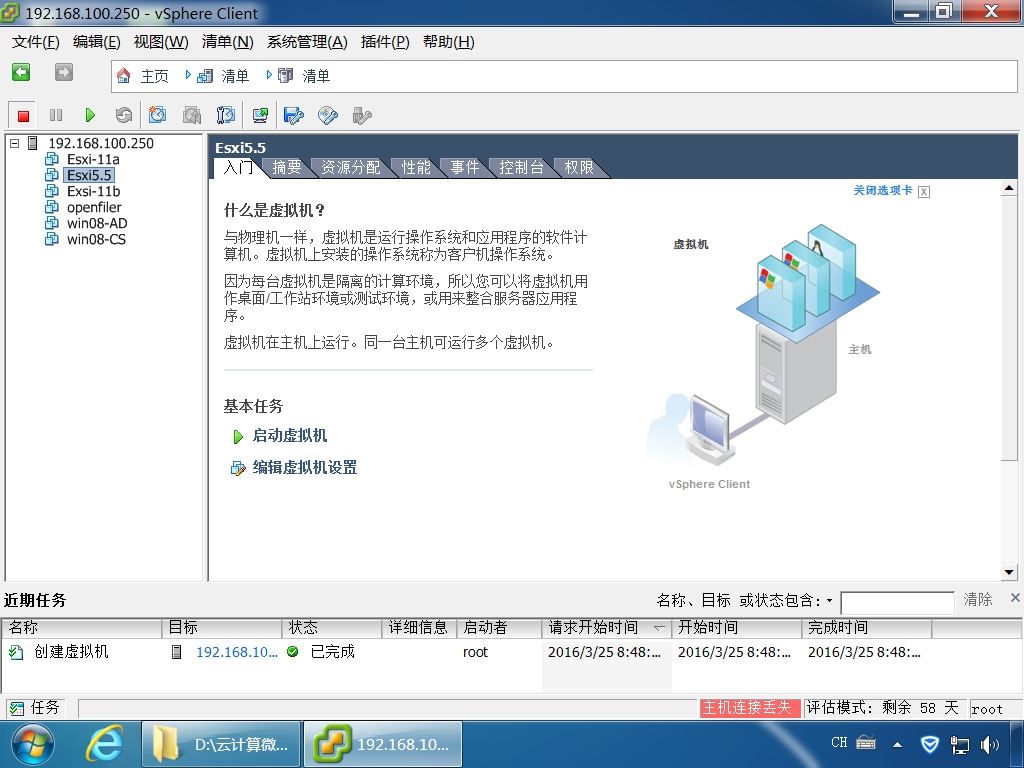Launch the virtual machine console icon
1024x768 pixels.
click(x=260, y=116)
